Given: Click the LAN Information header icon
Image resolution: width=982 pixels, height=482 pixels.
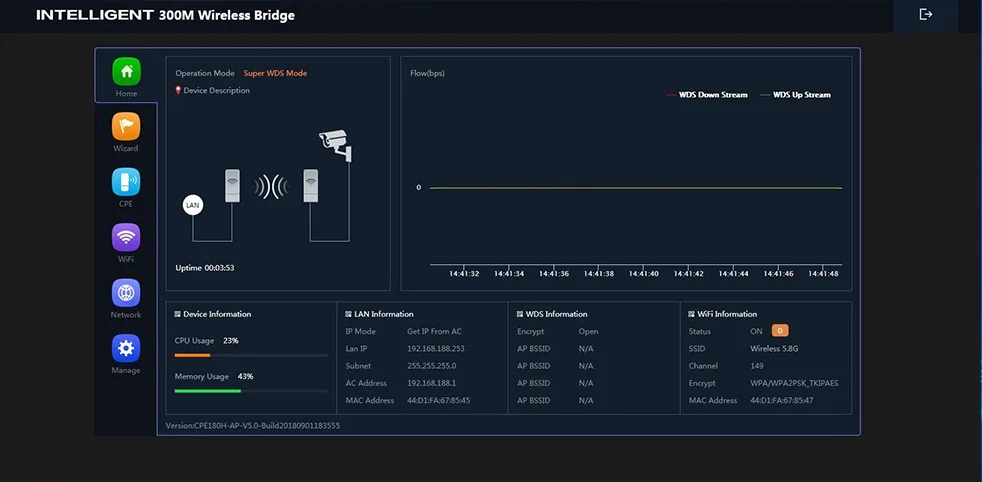Looking at the screenshot, I should coord(349,314).
